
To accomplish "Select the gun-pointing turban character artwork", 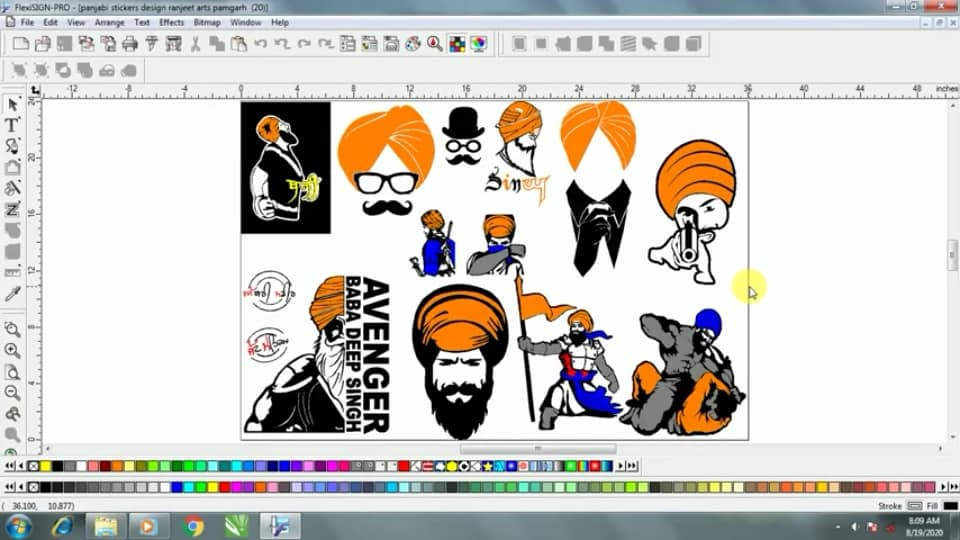I will 693,212.
